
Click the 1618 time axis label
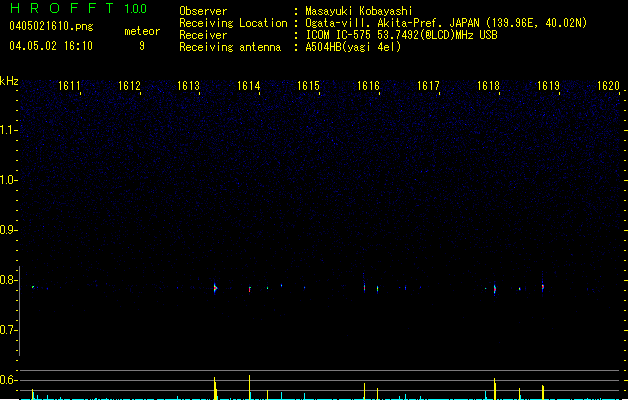[488, 86]
